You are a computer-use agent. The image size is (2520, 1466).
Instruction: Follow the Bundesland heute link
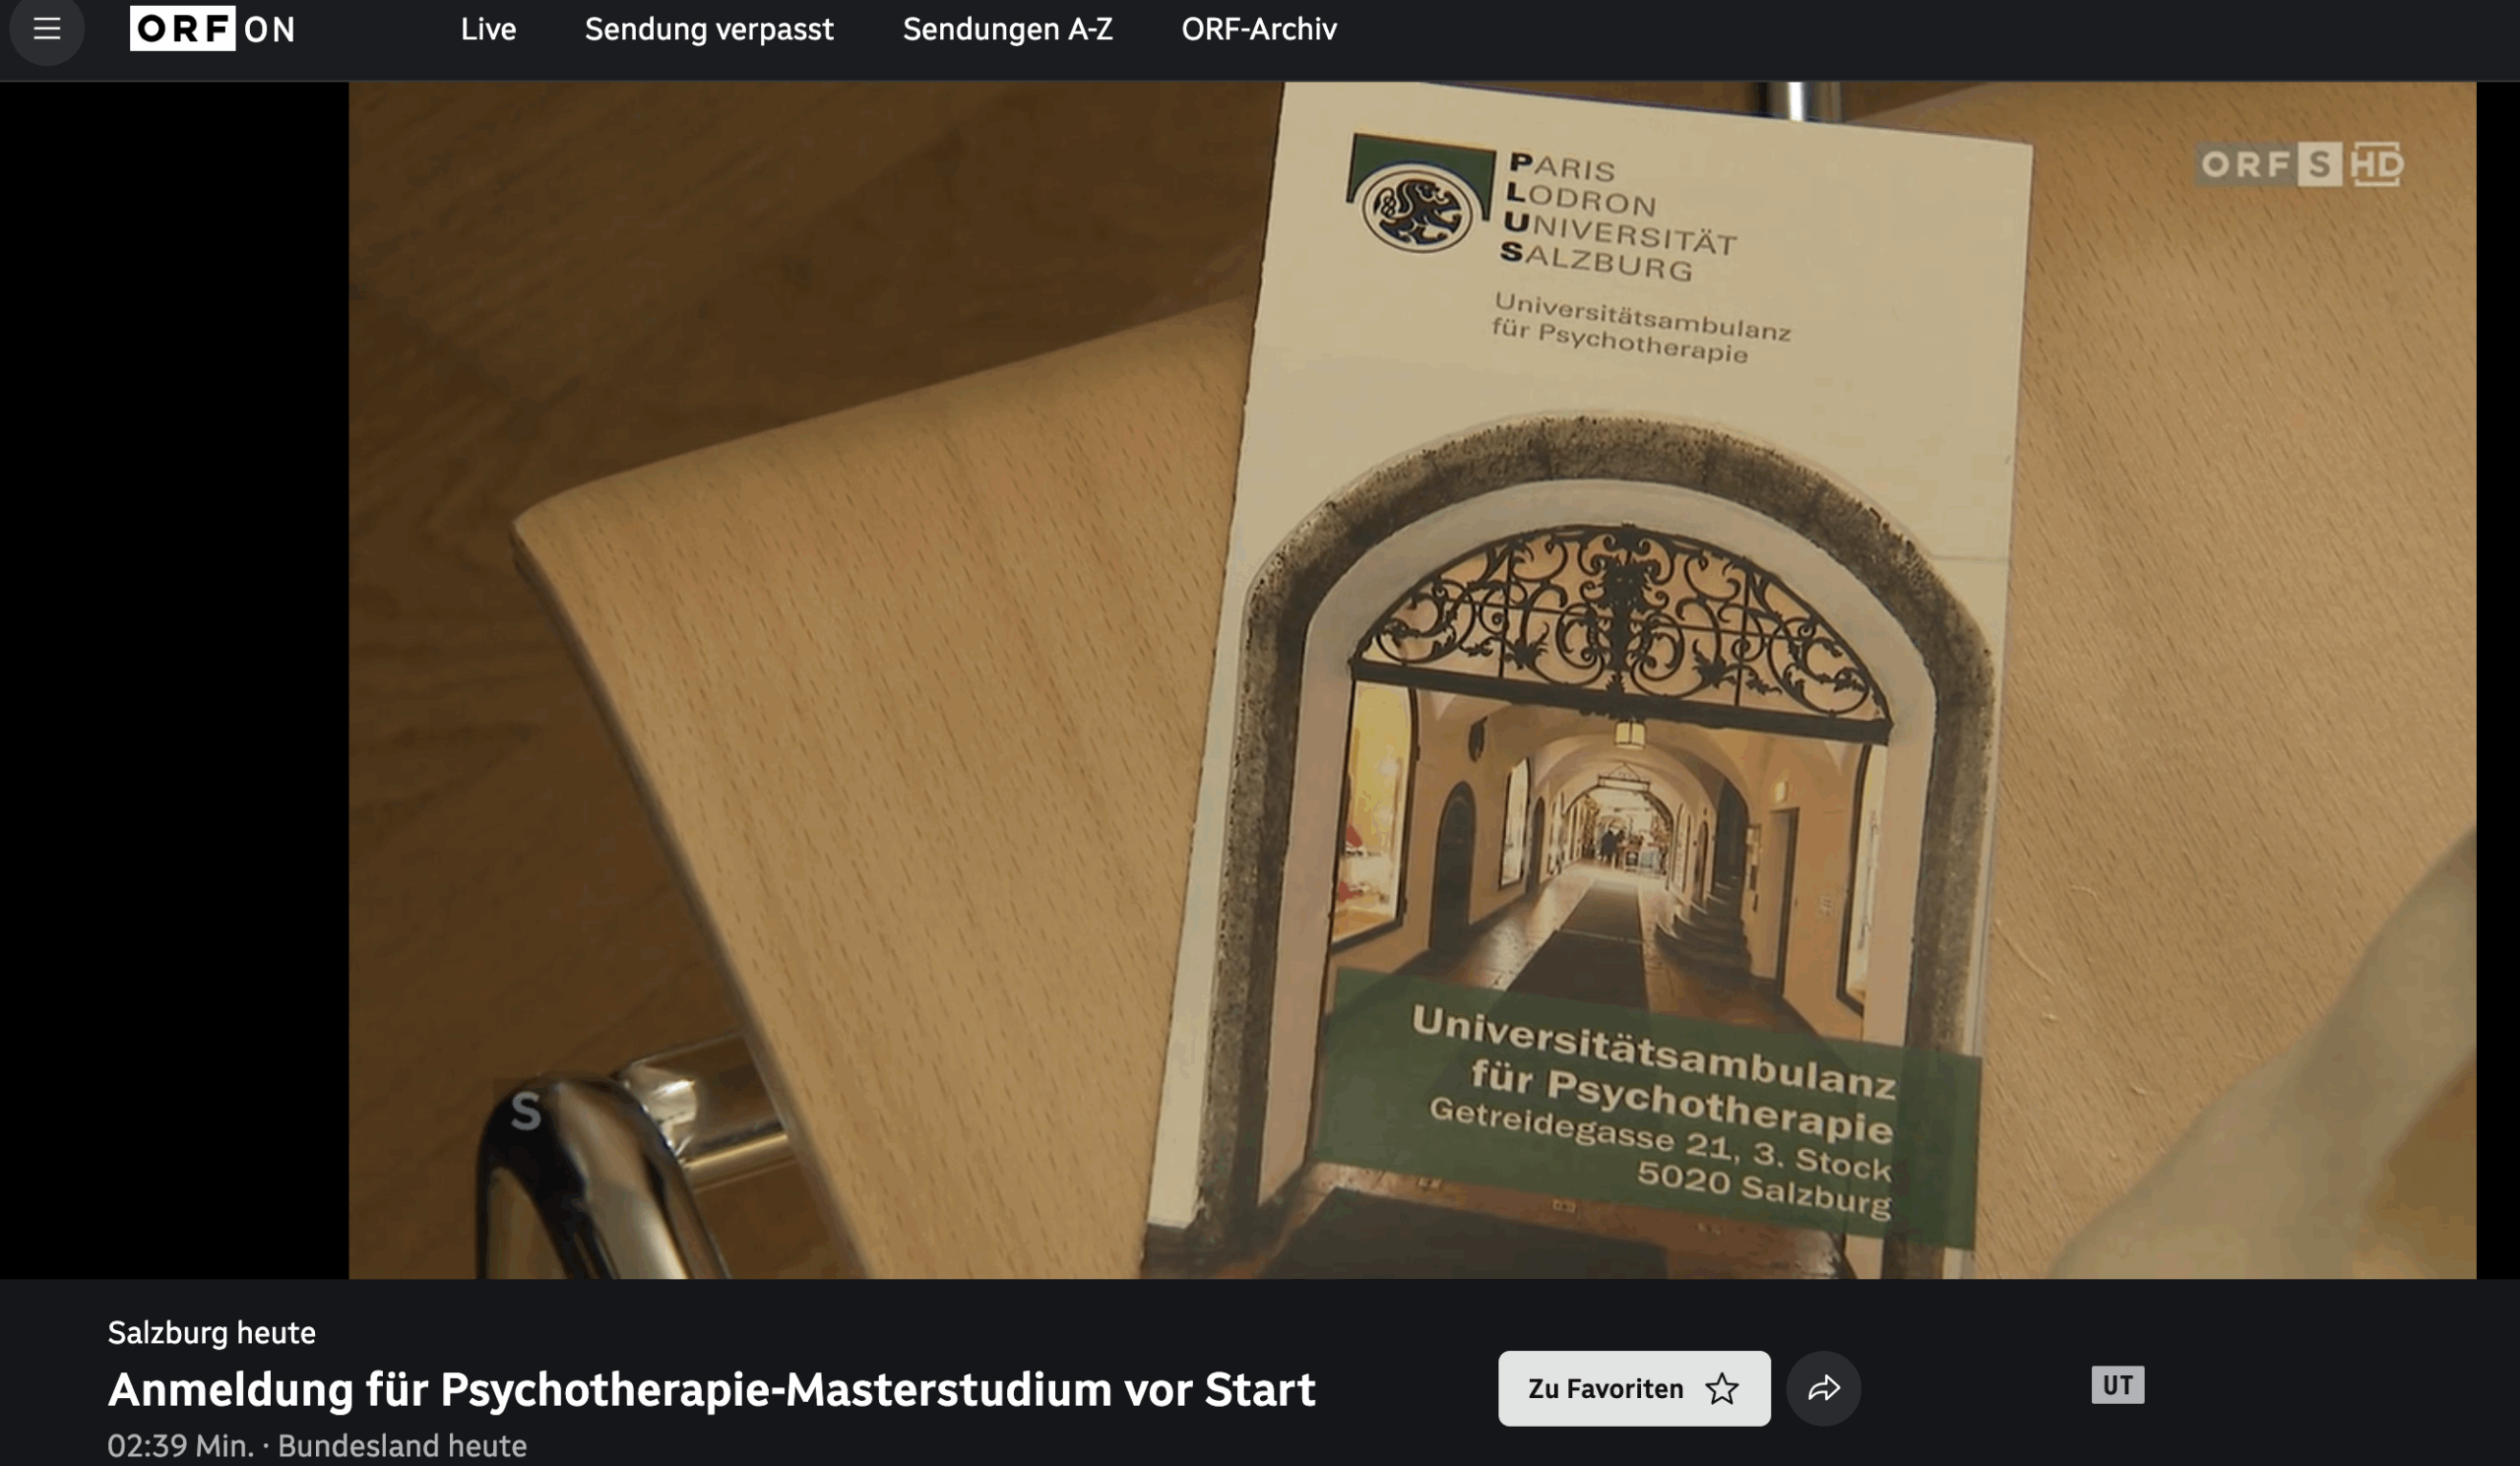click(402, 1445)
